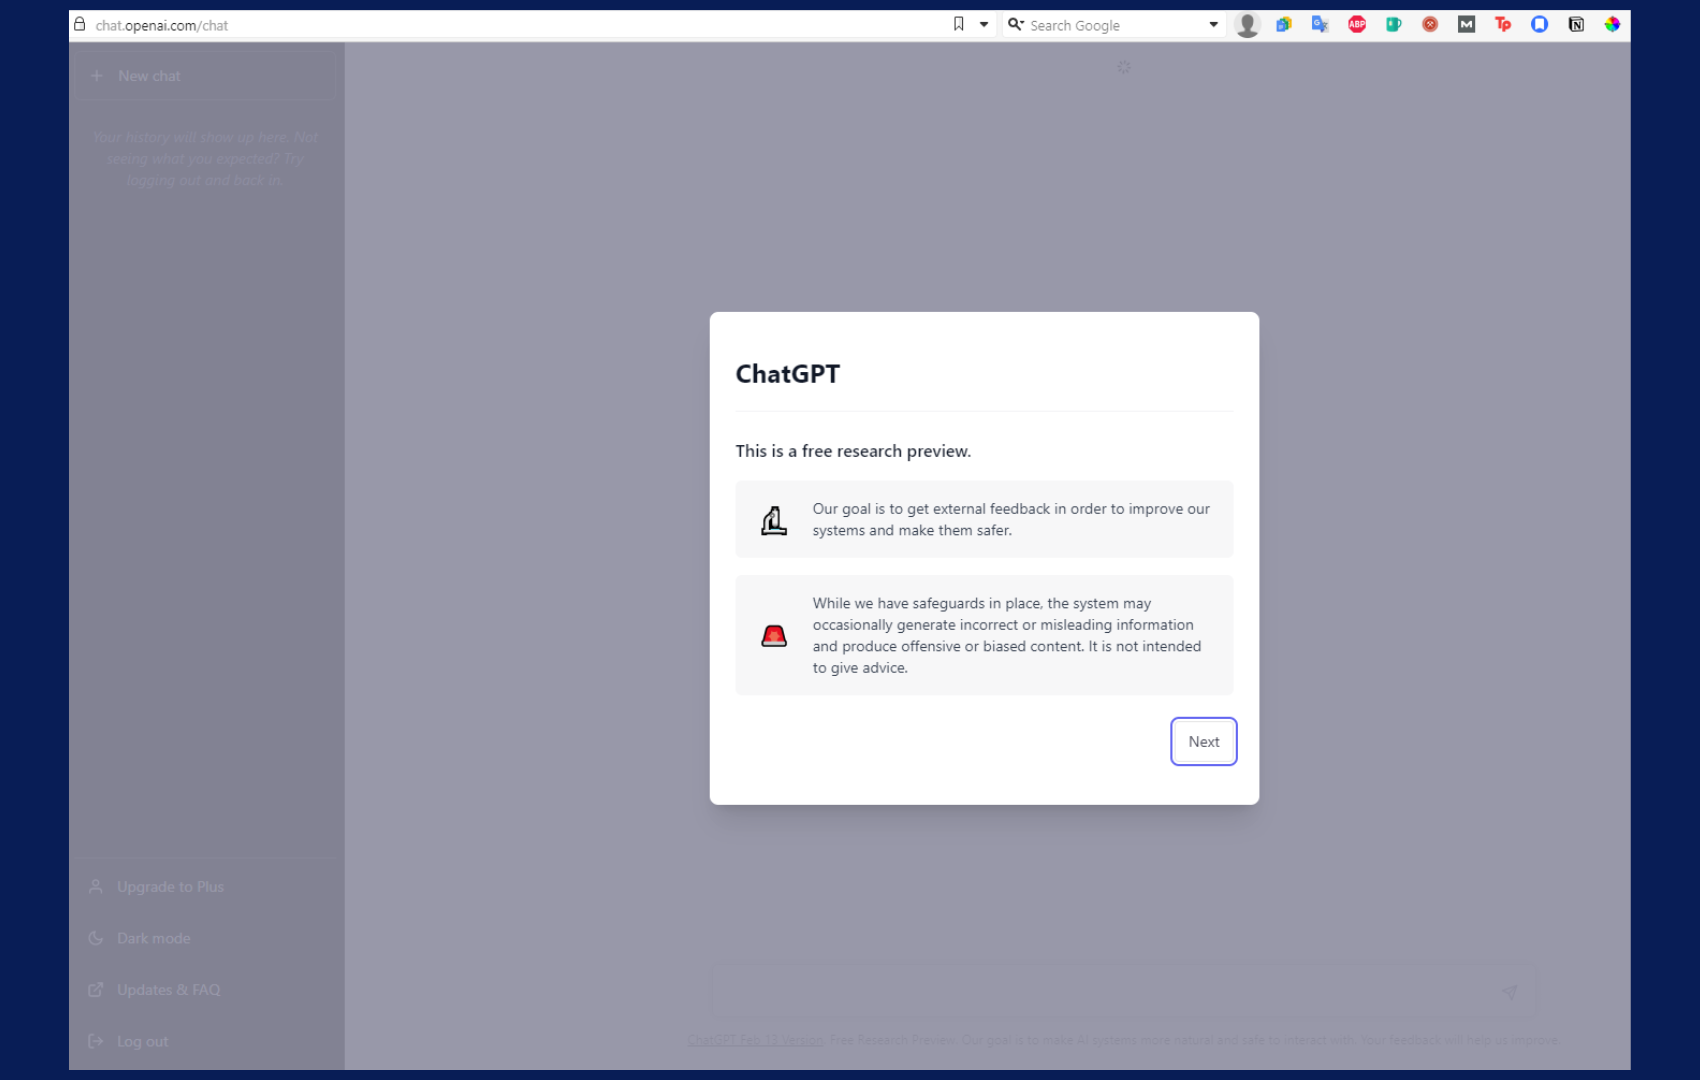
Task: Open the dark M extension icon
Action: tap(1466, 24)
